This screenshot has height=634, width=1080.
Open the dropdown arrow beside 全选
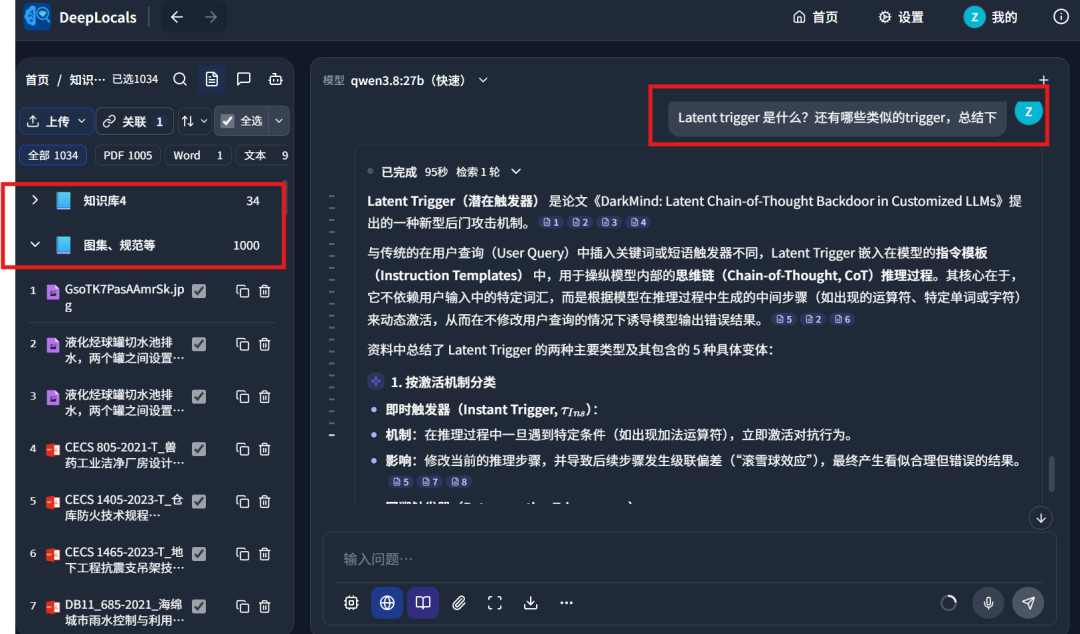click(279, 121)
